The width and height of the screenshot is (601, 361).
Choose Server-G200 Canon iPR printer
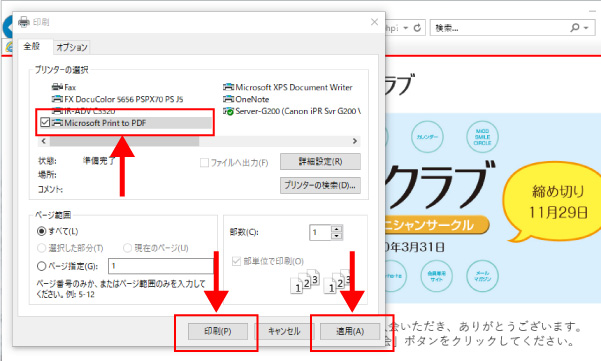292,111
